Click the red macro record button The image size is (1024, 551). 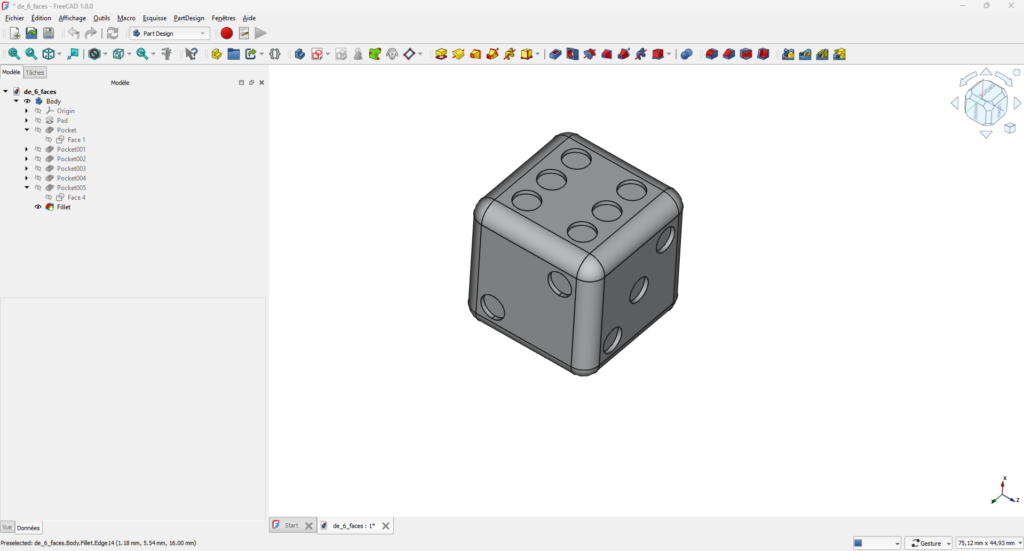pos(227,33)
